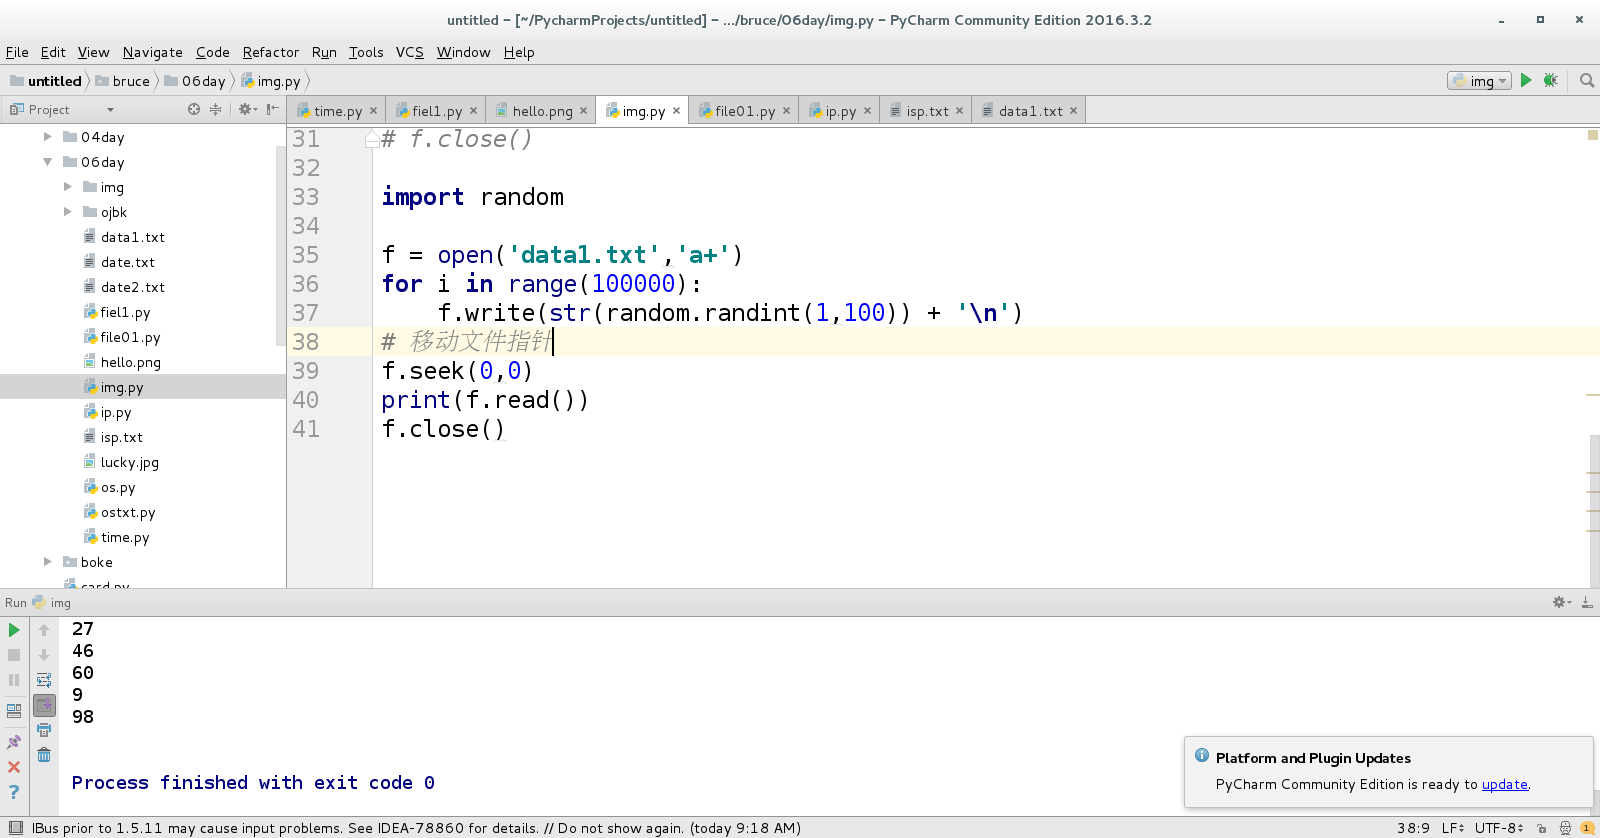Clear all console output with trash icon
The image size is (1600, 838).
[44, 755]
